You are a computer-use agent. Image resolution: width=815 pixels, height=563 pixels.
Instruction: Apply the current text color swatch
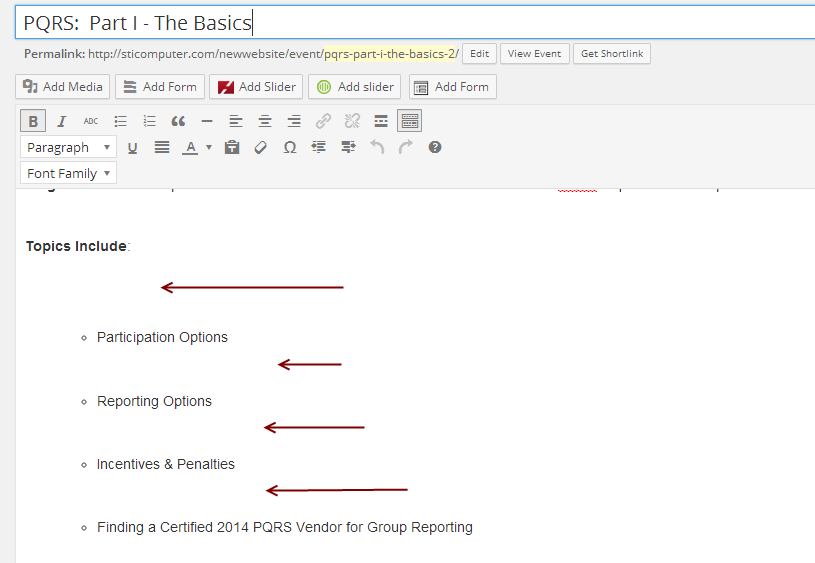pyautogui.click(x=190, y=147)
